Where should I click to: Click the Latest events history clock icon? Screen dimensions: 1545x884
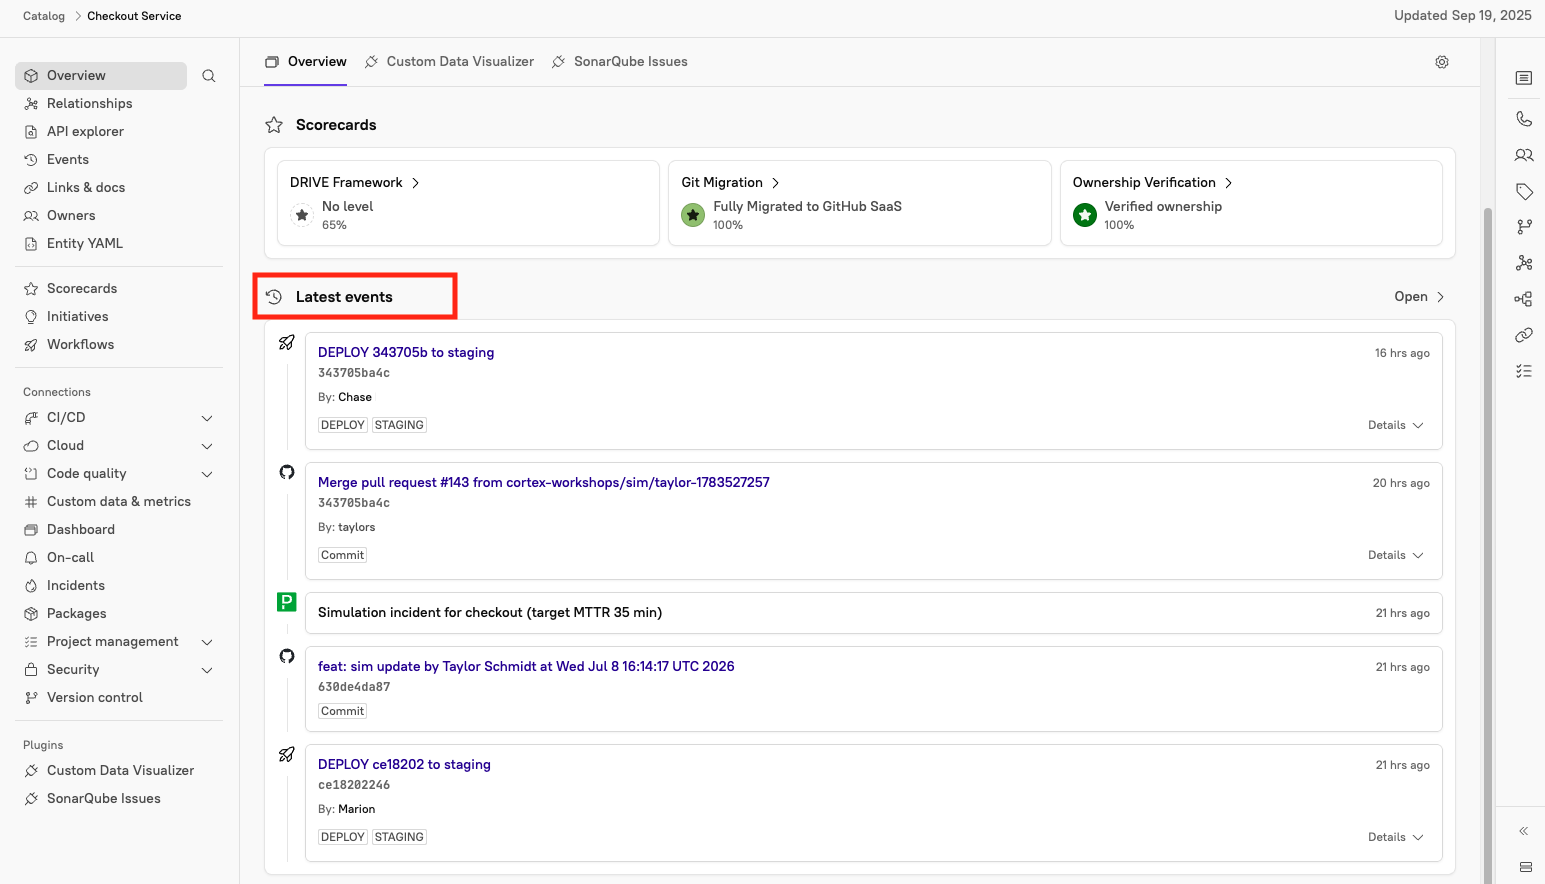coord(274,297)
